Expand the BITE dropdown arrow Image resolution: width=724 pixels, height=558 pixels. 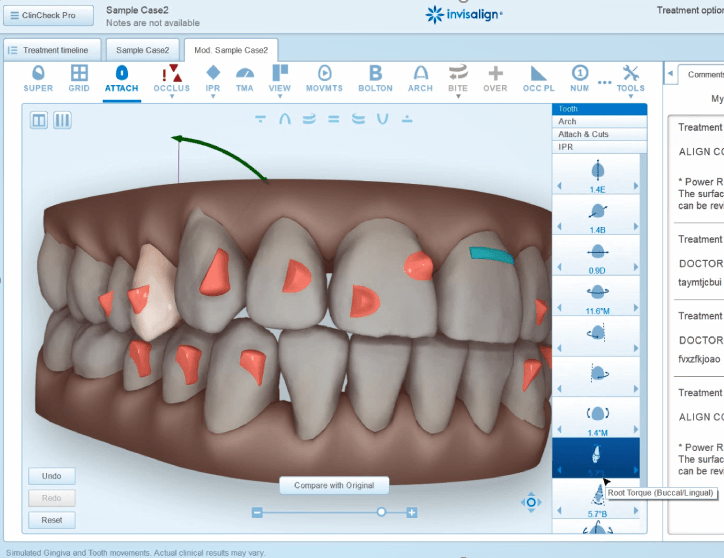(x=458, y=97)
